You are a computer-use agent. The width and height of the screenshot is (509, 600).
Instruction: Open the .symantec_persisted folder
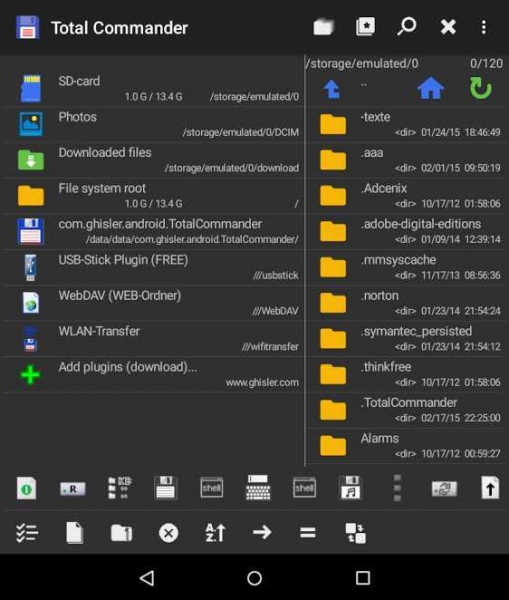tap(408, 338)
